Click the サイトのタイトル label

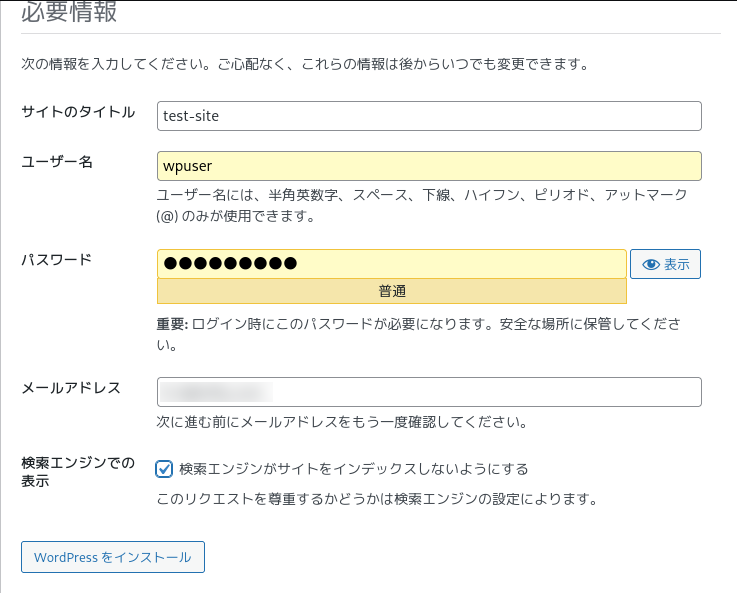pos(78,112)
